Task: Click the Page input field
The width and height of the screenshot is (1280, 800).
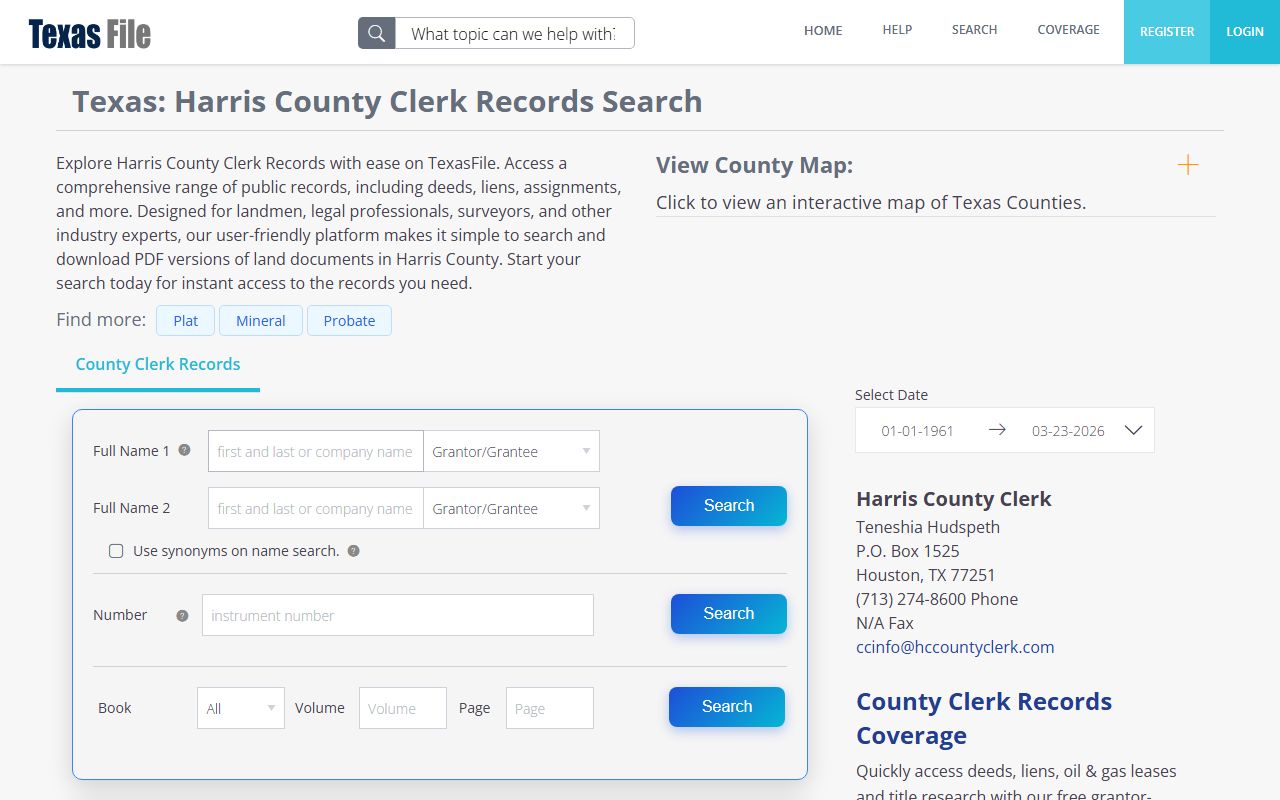Action: click(x=550, y=708)
